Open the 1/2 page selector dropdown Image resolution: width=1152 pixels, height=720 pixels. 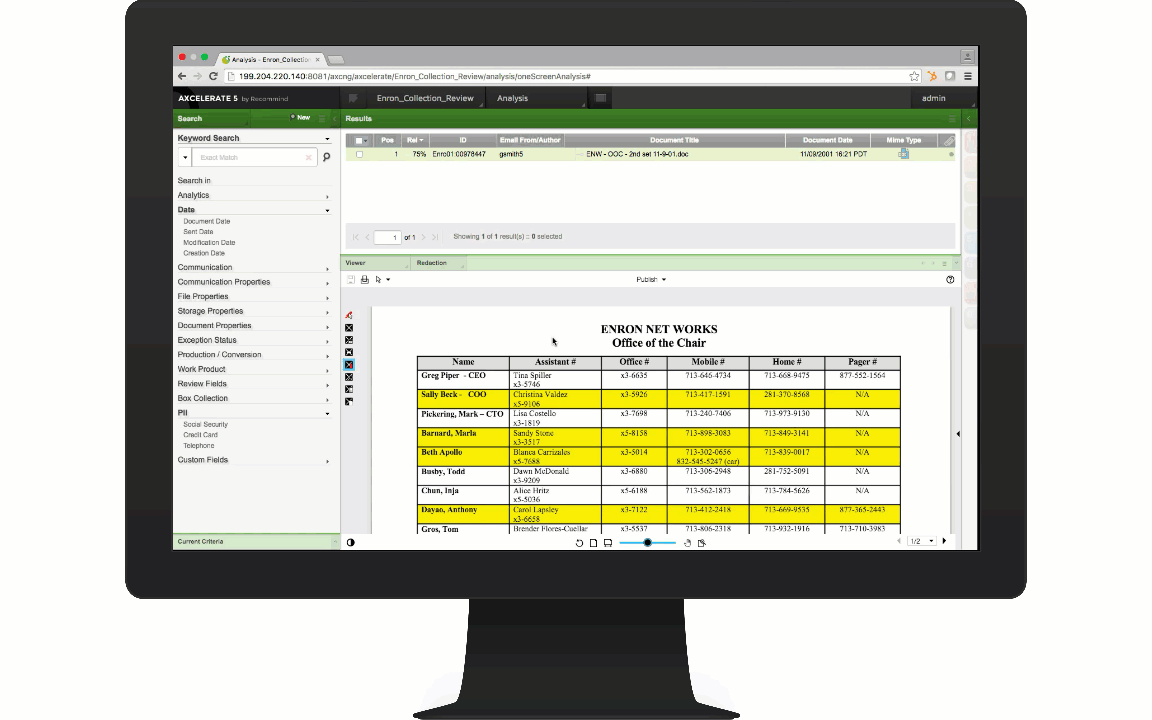tap(922, 541)
